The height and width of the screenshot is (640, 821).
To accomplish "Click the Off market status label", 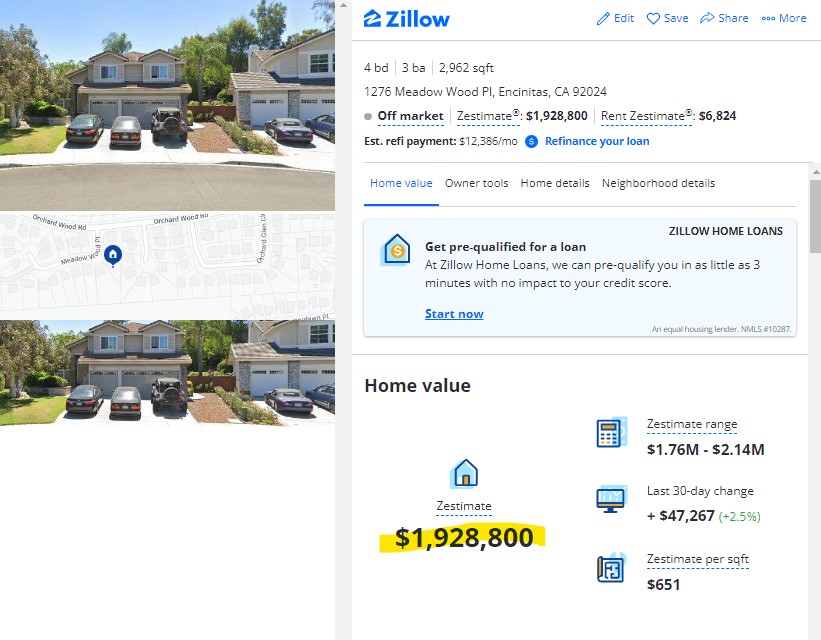I will coord(410,116).
